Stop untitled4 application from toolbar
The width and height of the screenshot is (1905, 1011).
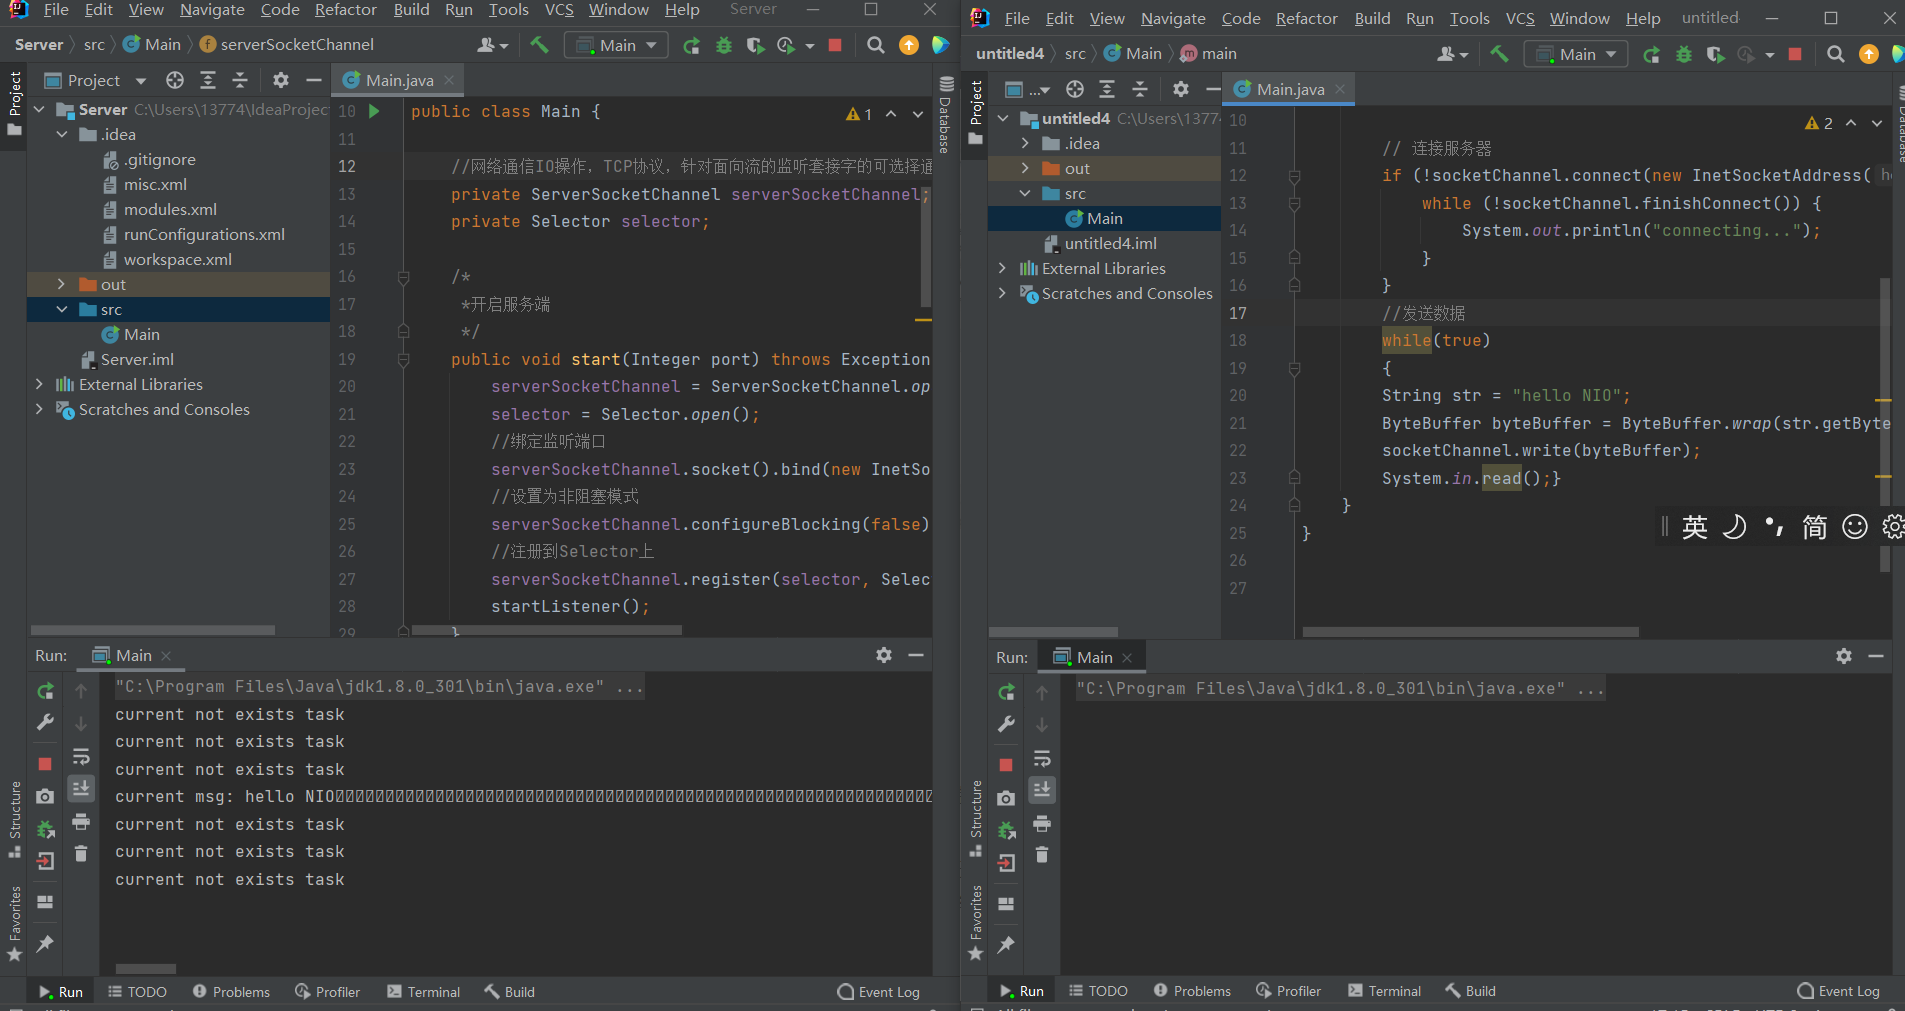coord(1795,54)
